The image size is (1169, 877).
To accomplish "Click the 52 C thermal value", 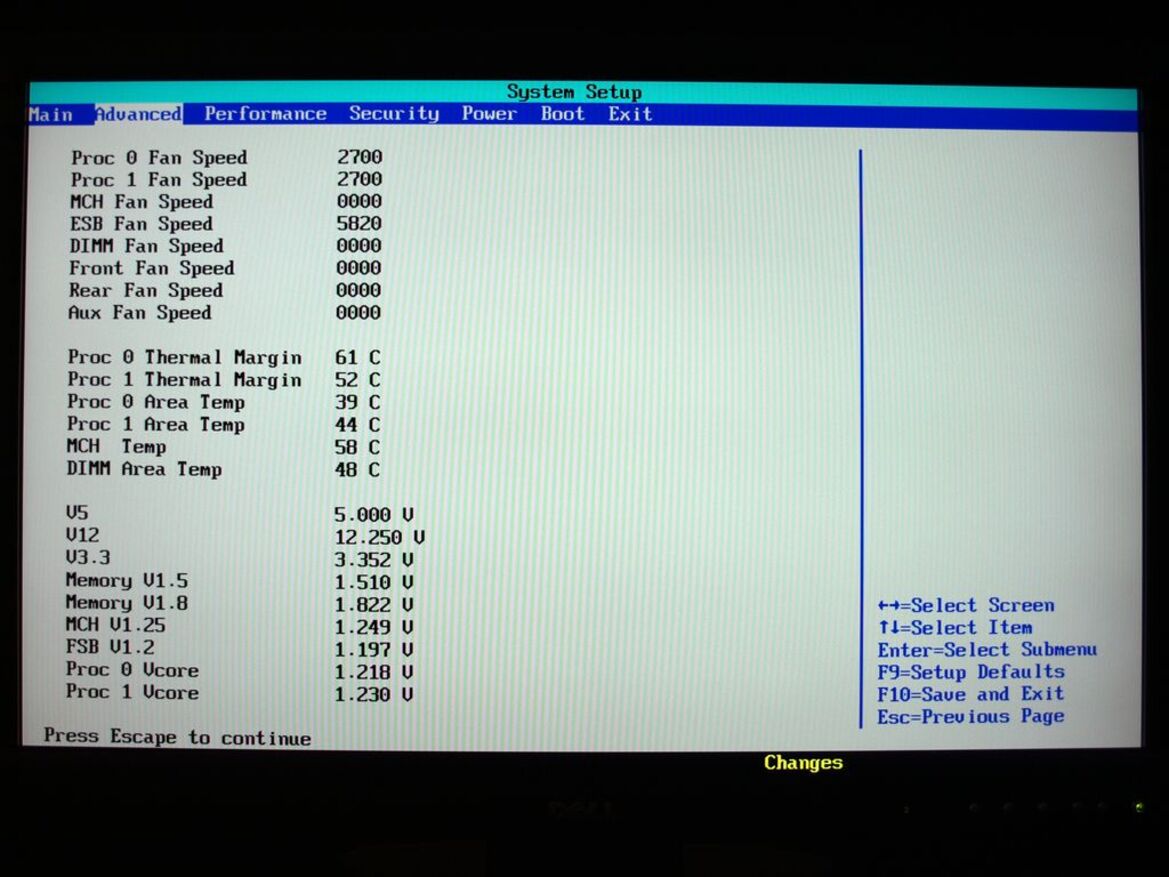I will click(358, 380).
